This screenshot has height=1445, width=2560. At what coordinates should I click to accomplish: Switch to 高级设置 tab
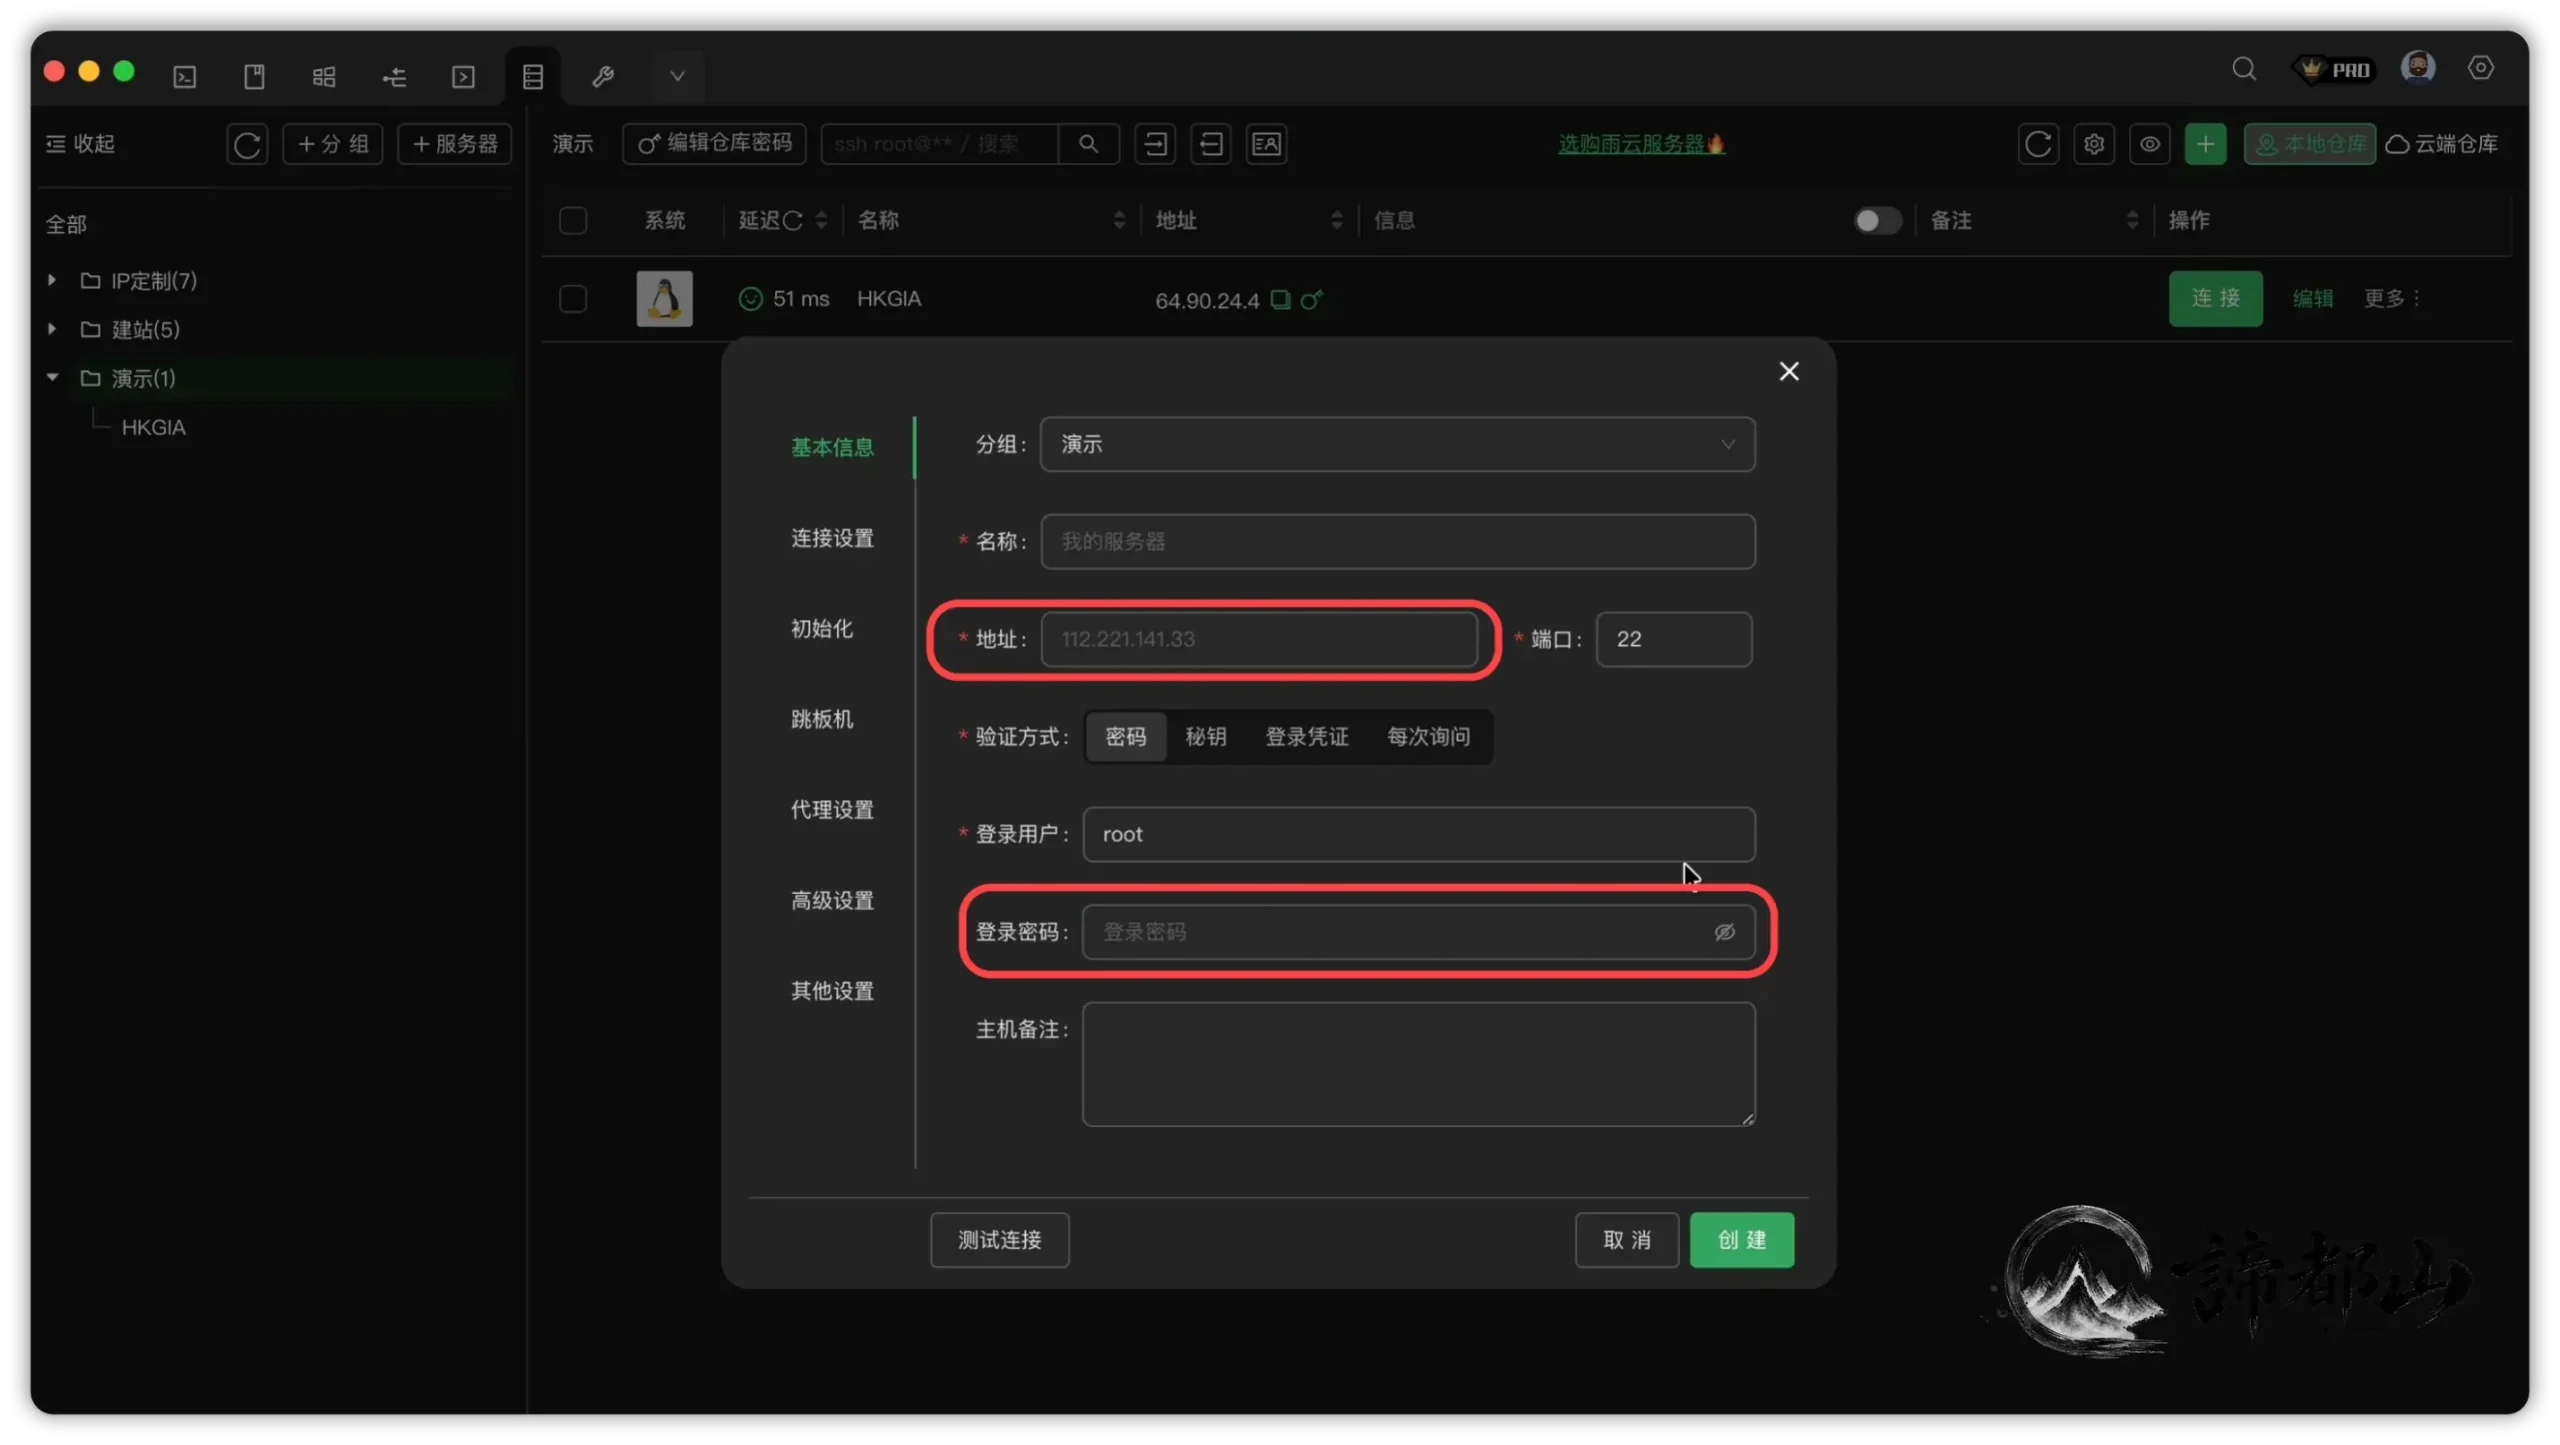click(832, 900)
